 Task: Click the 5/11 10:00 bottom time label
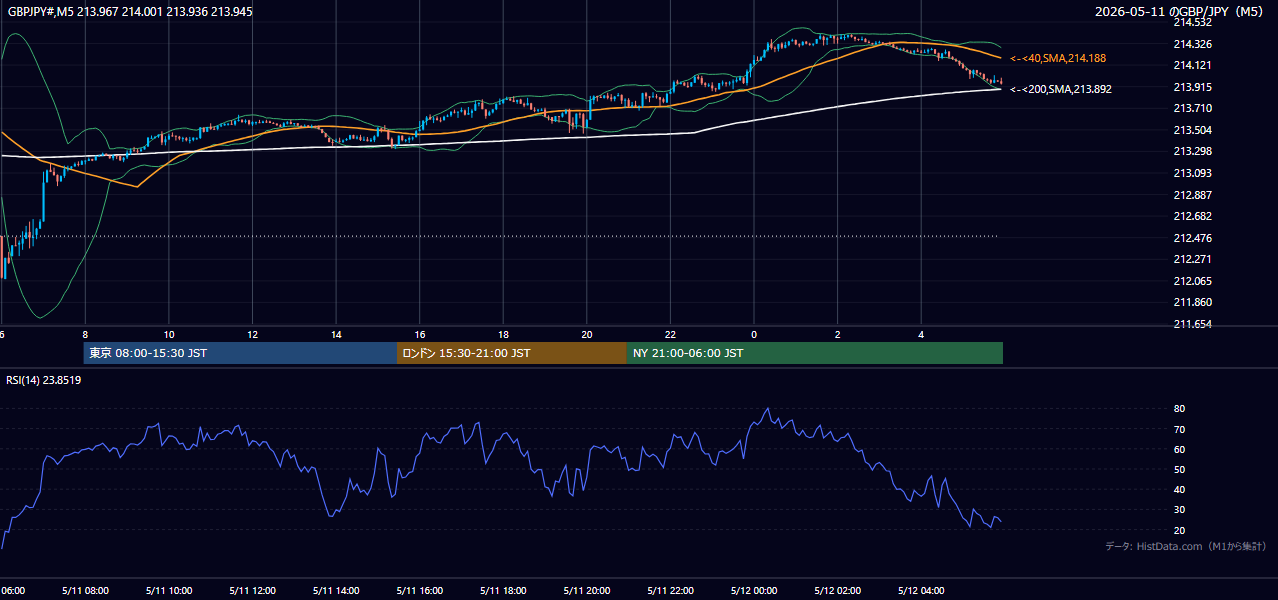[x=169, y=591]
